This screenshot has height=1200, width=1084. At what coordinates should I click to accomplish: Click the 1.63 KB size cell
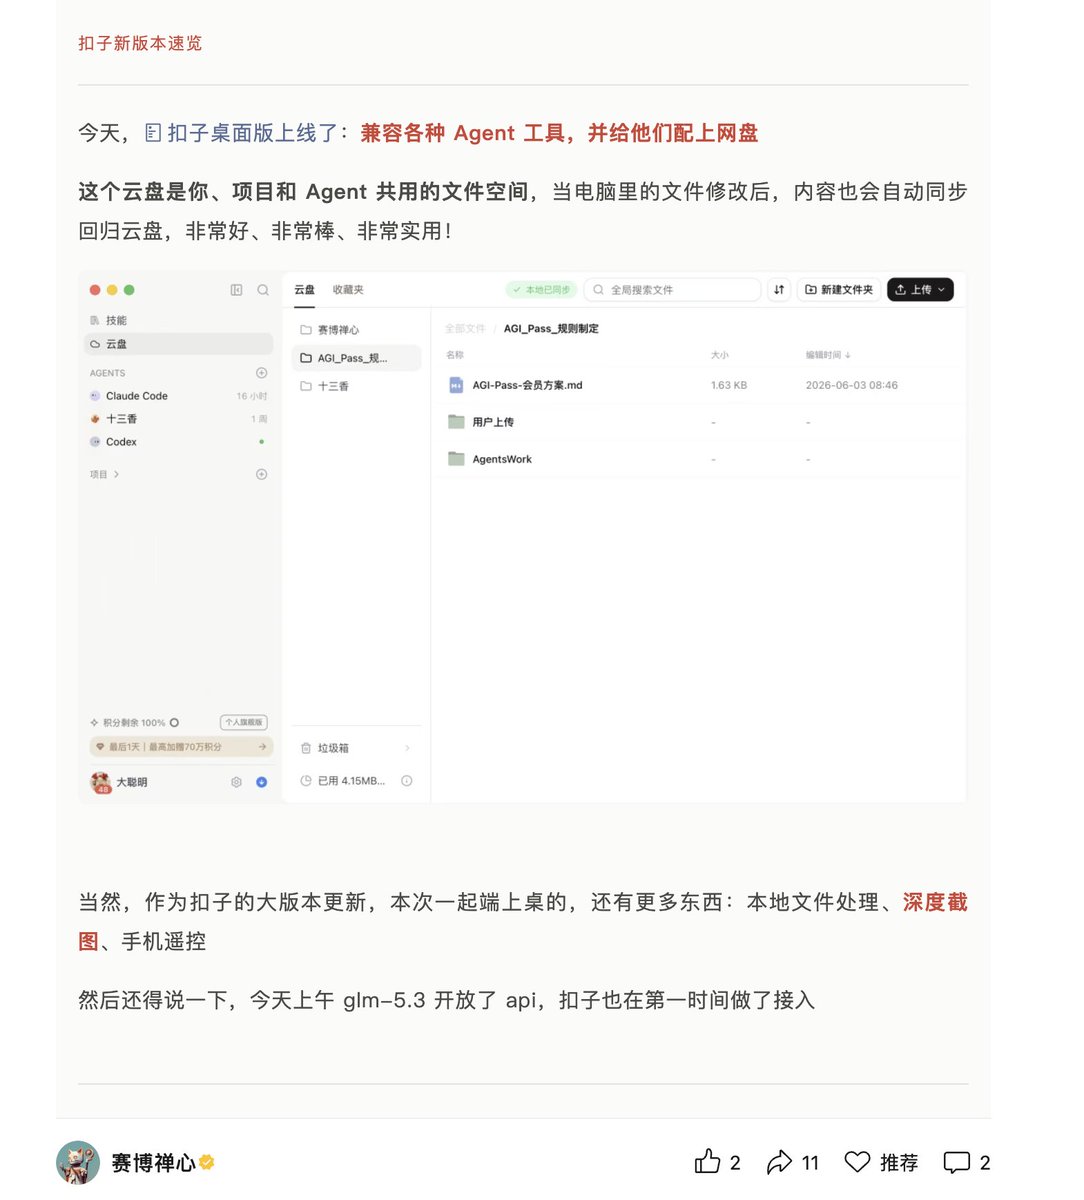(729, 385)
